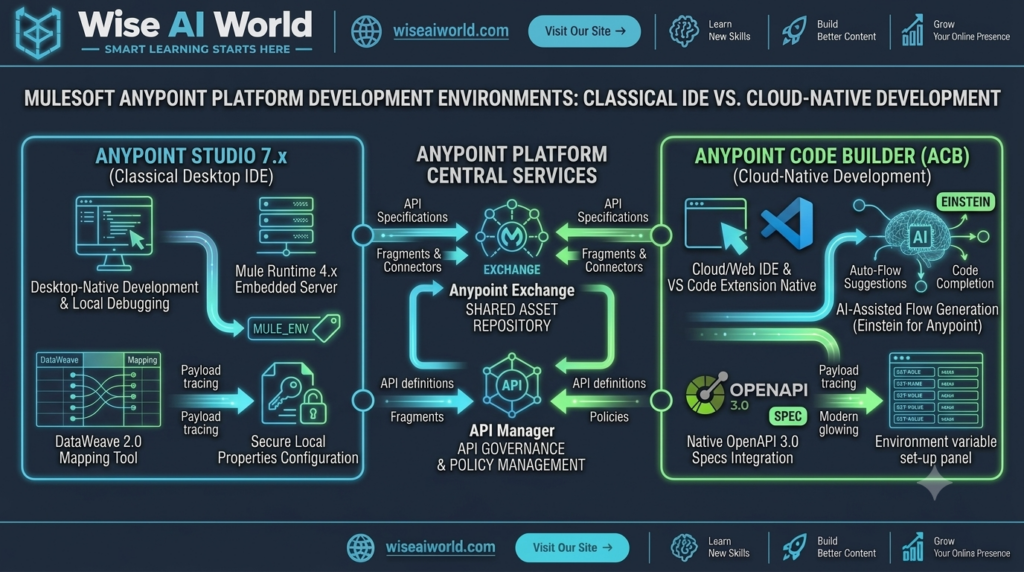Click the DataWeave mapping table graphic

[99, 390]
